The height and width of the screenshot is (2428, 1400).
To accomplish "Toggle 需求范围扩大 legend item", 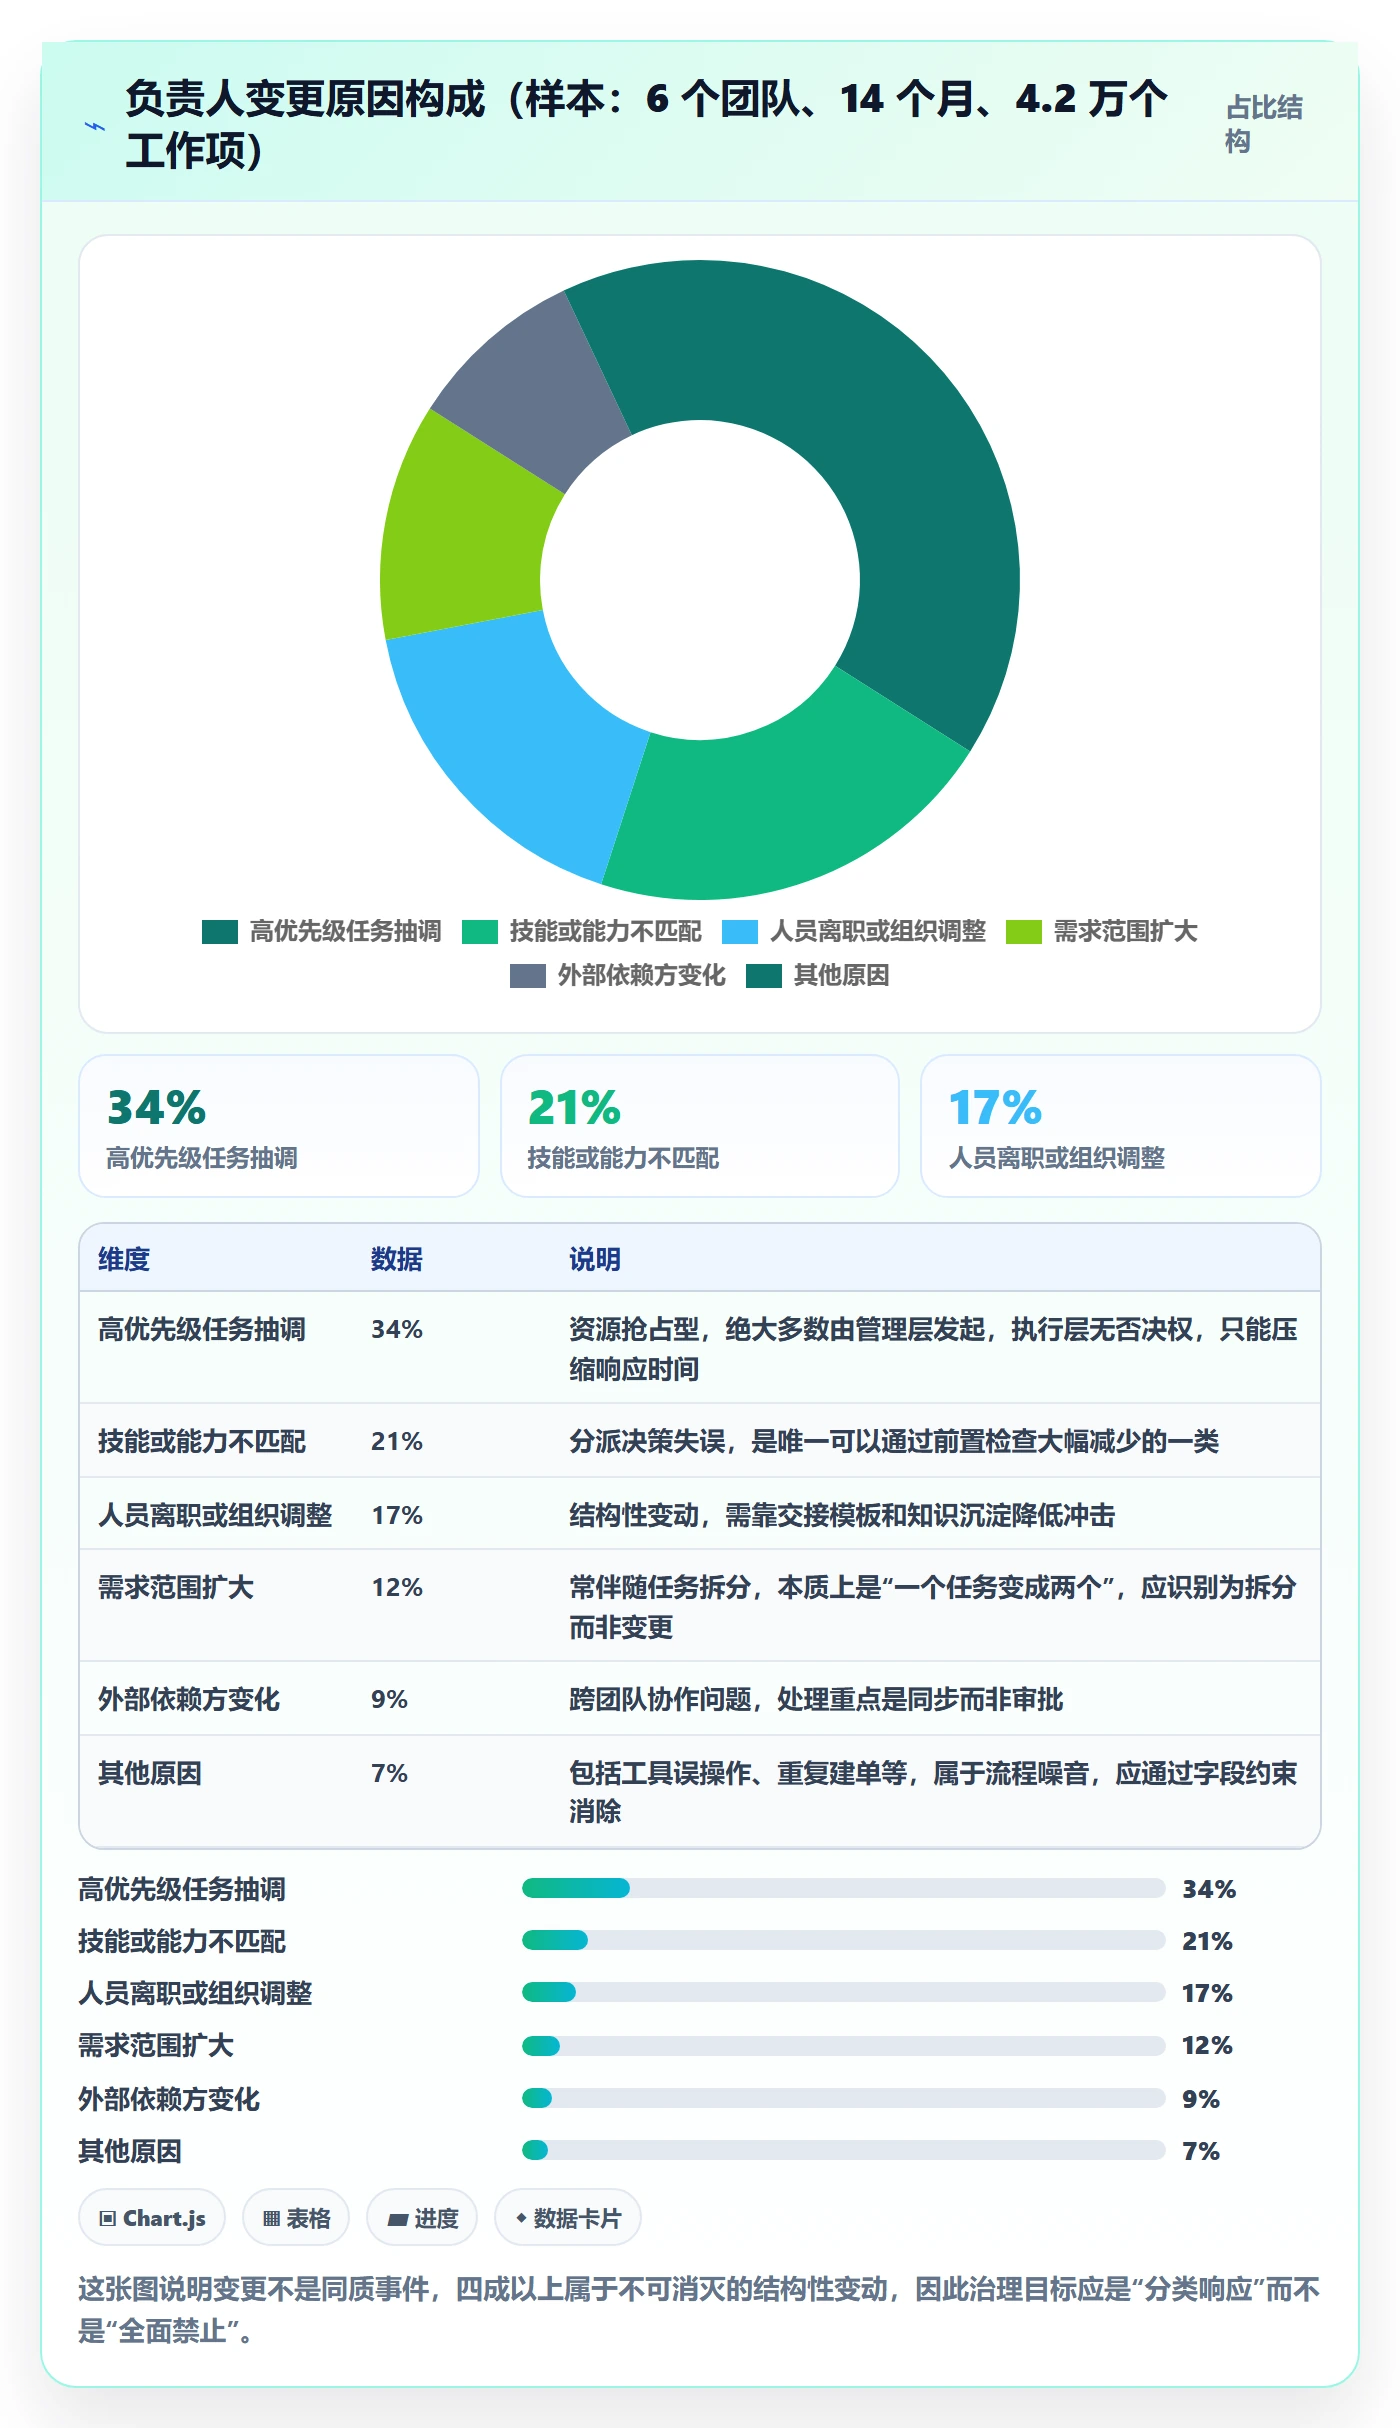I will [1102, 932].
